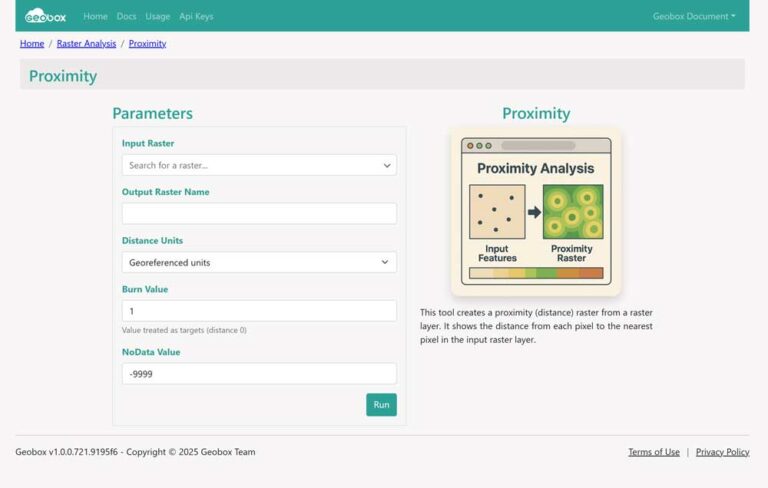The image size is (768, 488).
Task: Open the Api Keys navbar item
Action: pos(196,16)
